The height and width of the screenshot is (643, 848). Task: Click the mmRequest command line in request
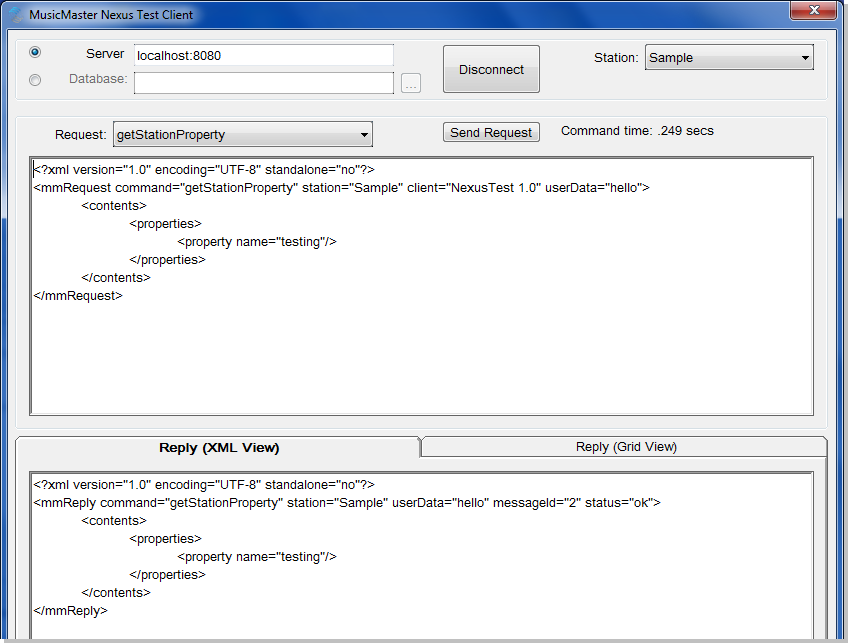pos(341,188)
